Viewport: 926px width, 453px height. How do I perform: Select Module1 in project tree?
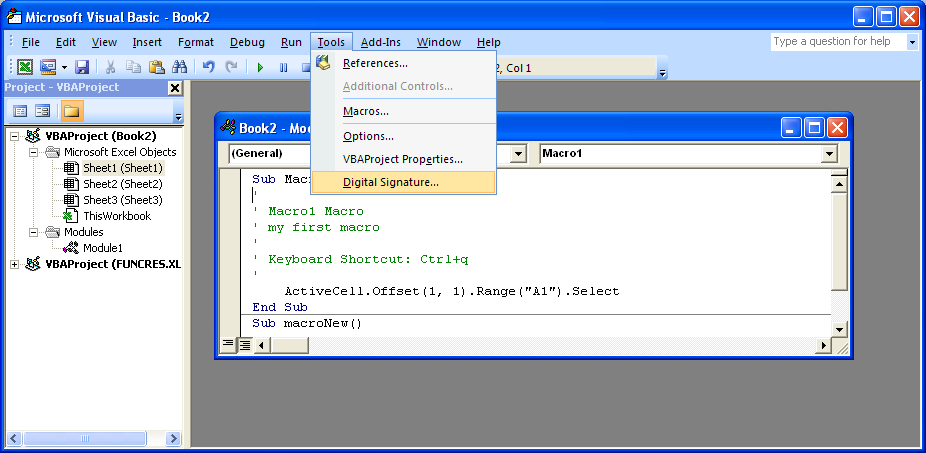coord(103,248)
